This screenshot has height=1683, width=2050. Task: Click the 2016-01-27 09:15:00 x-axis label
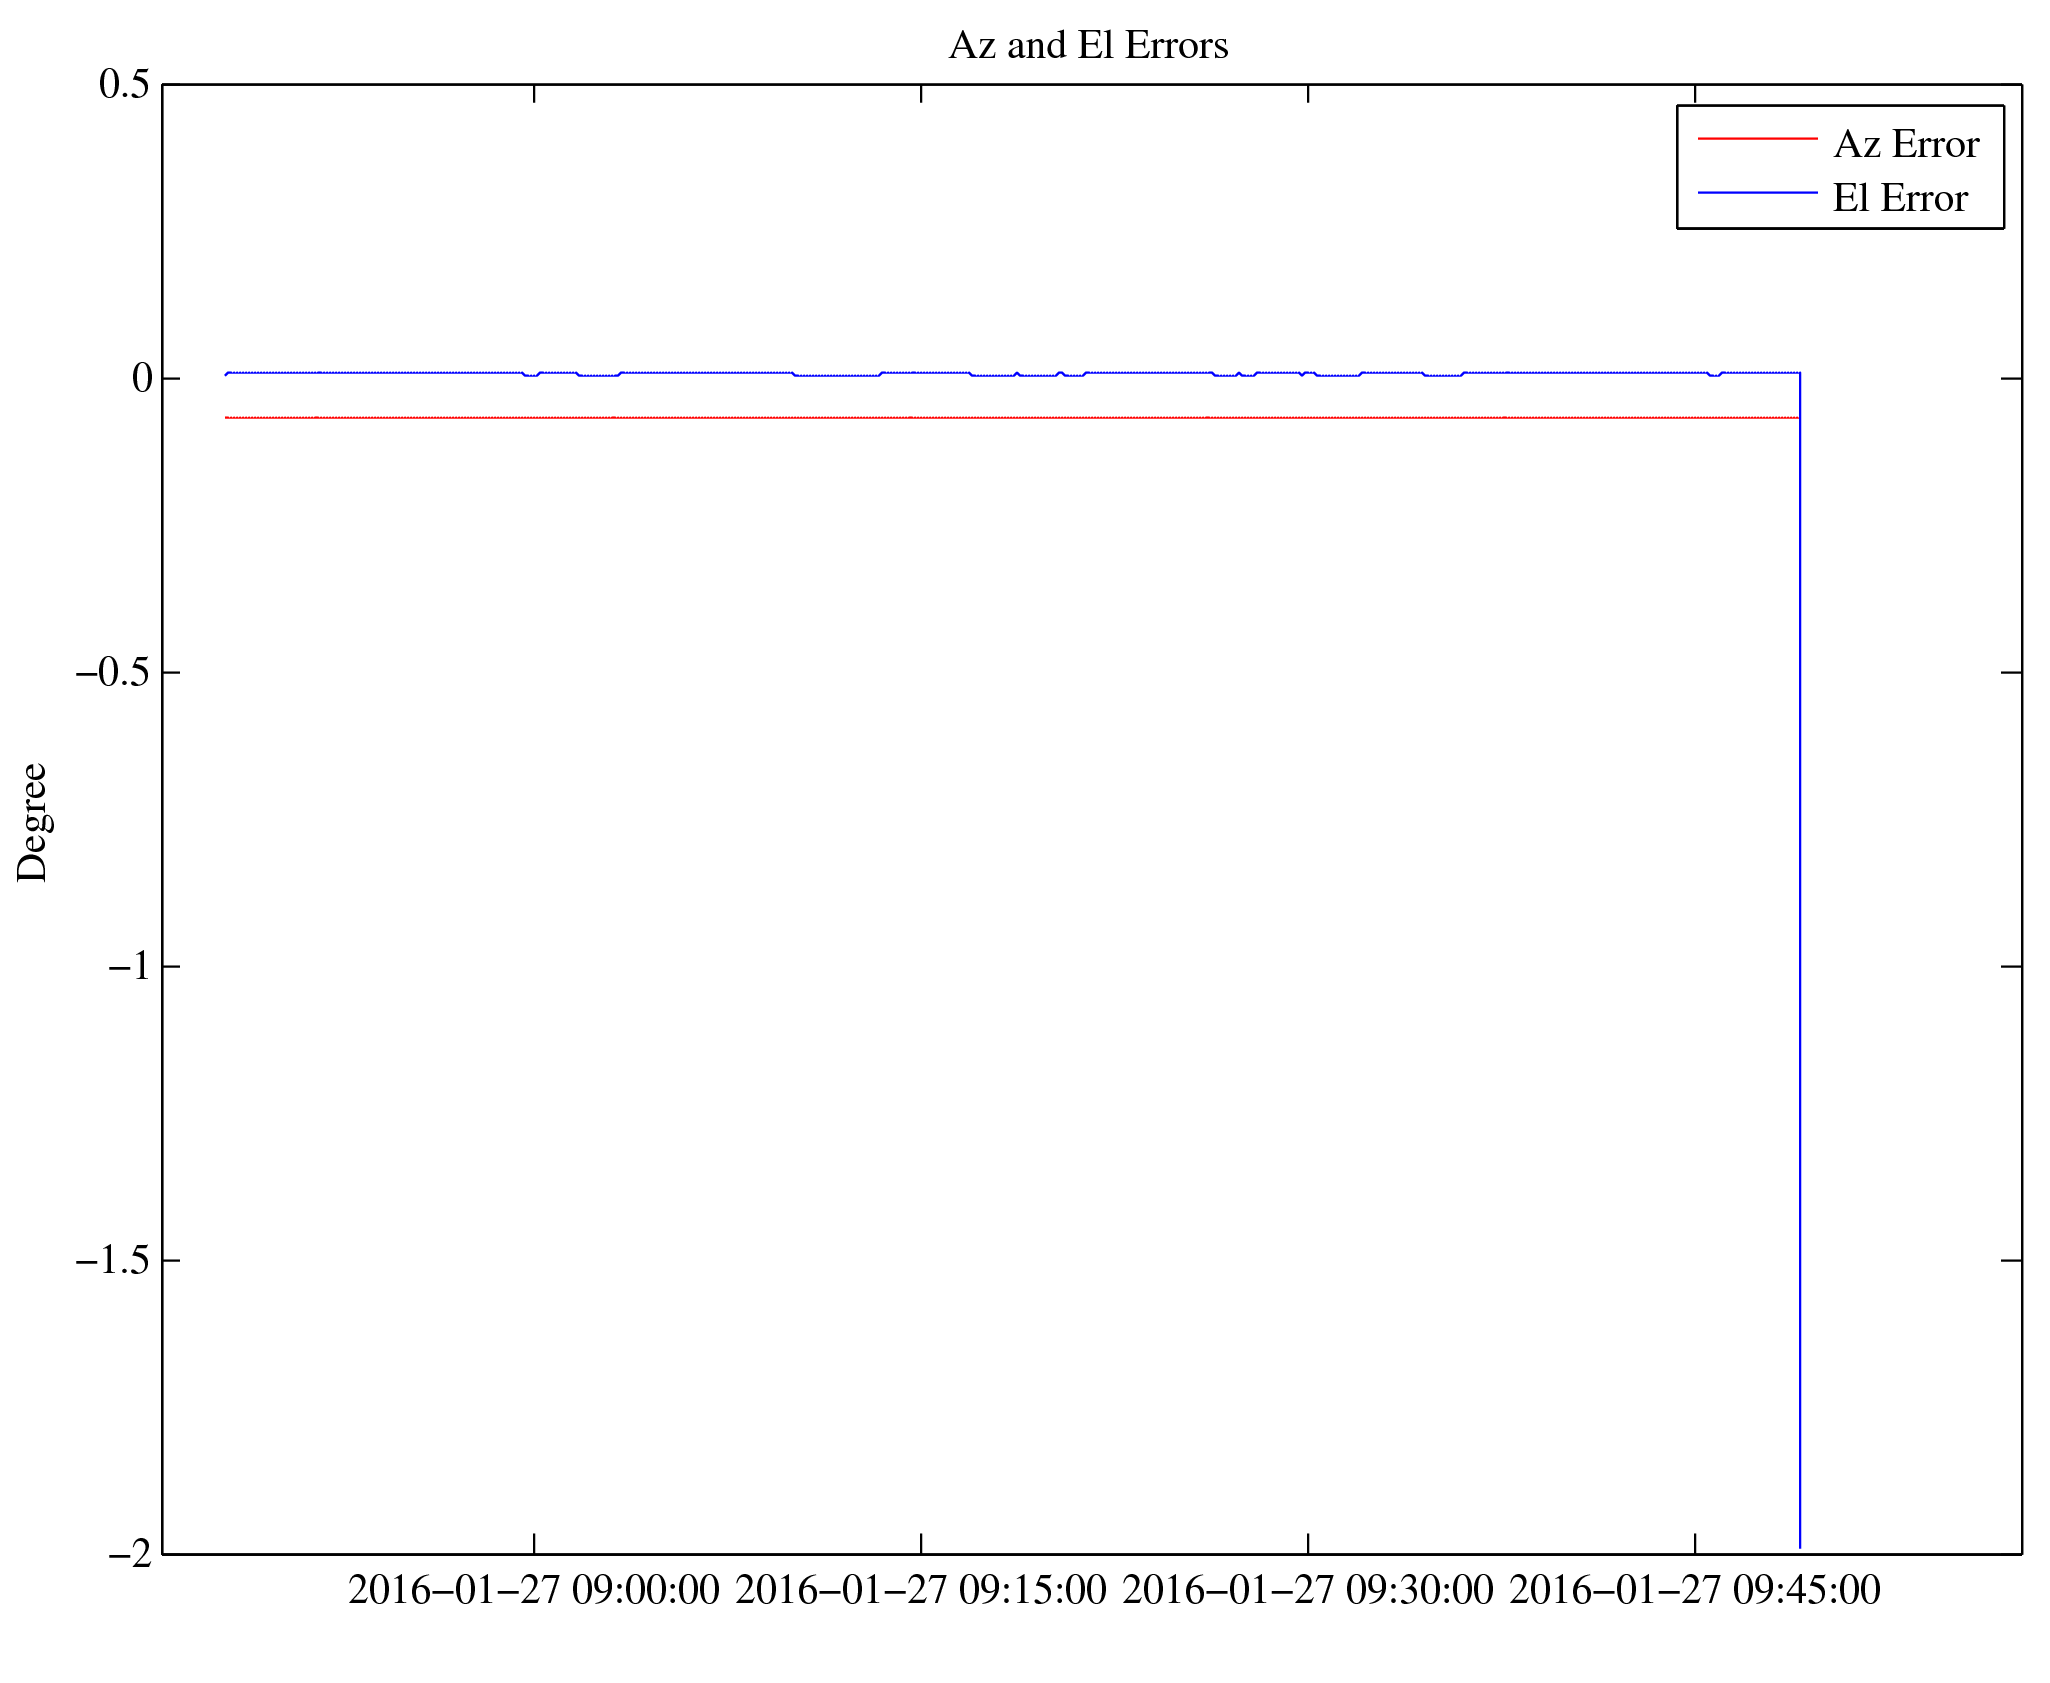(x=920, y=1590)
